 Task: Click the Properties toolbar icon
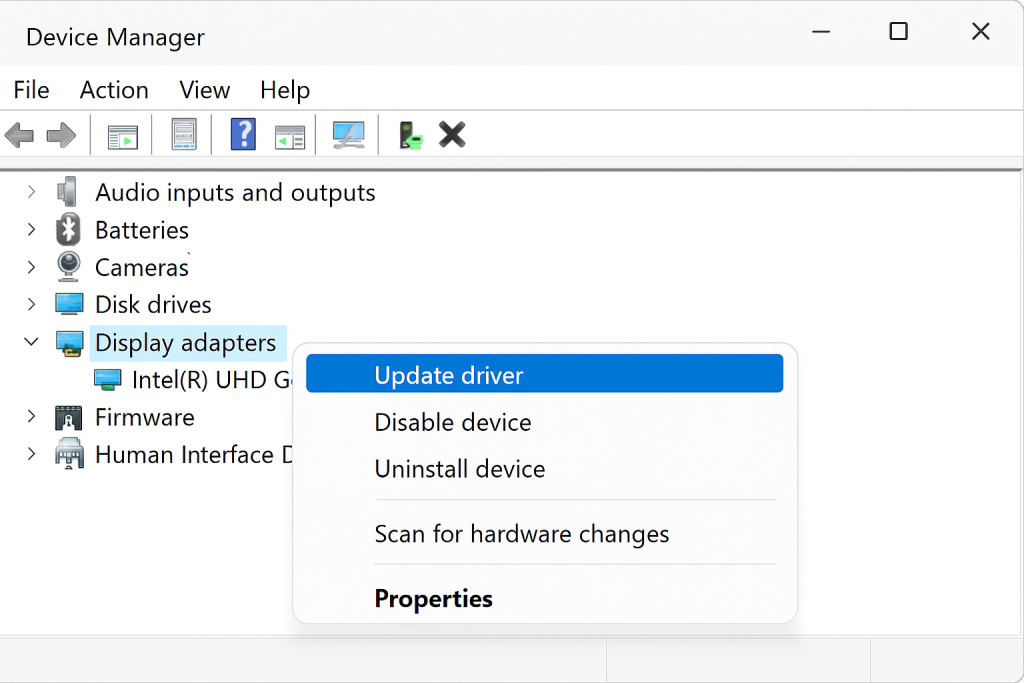184,134
